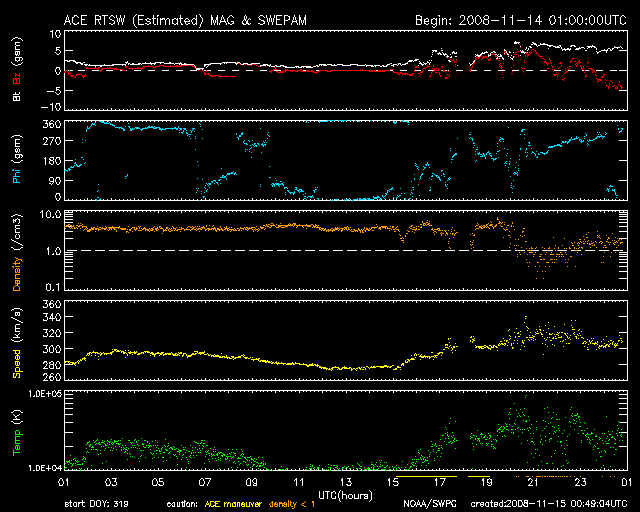Image resolution: width=640 pixels, height=512 pixels.
Task: Click the '11' hour label on time axis
Action: pos(299,483)
